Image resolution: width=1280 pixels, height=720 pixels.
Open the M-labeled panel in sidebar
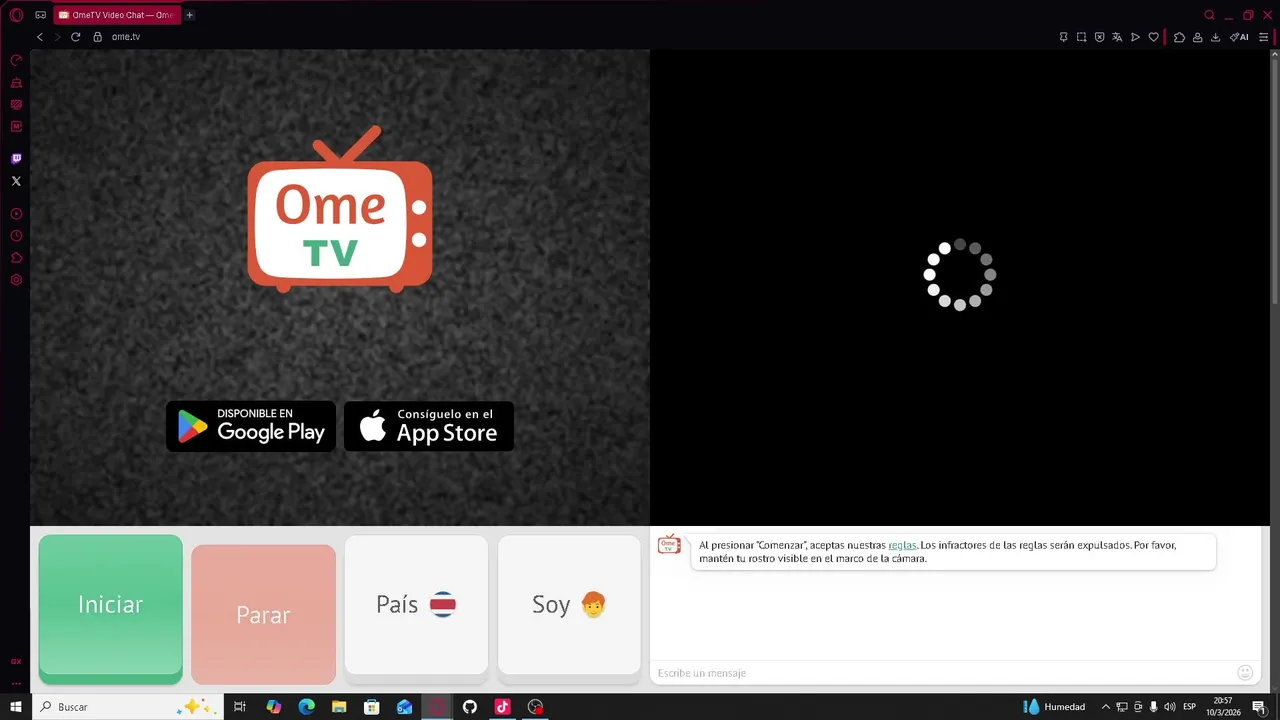[x=16, y=126]
